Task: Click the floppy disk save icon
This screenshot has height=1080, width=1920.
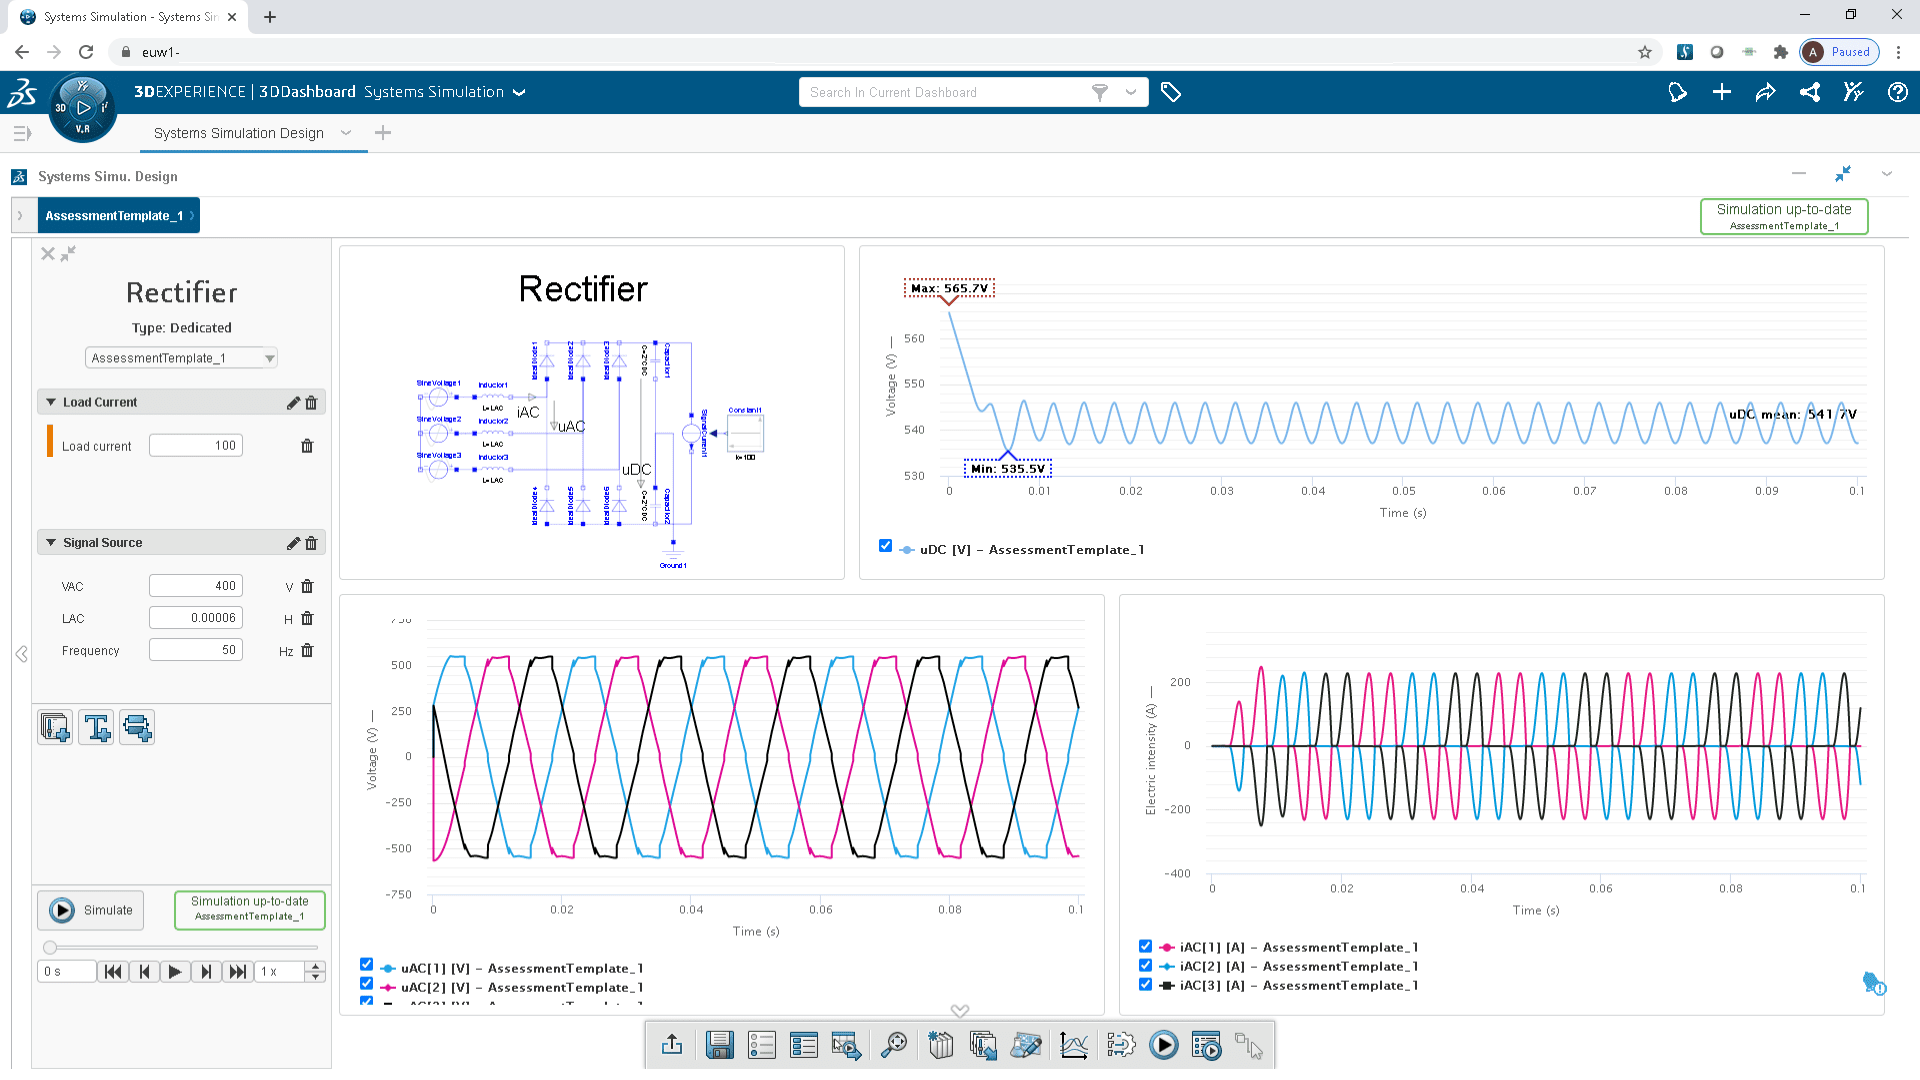Action: [x=719, y=1045]
